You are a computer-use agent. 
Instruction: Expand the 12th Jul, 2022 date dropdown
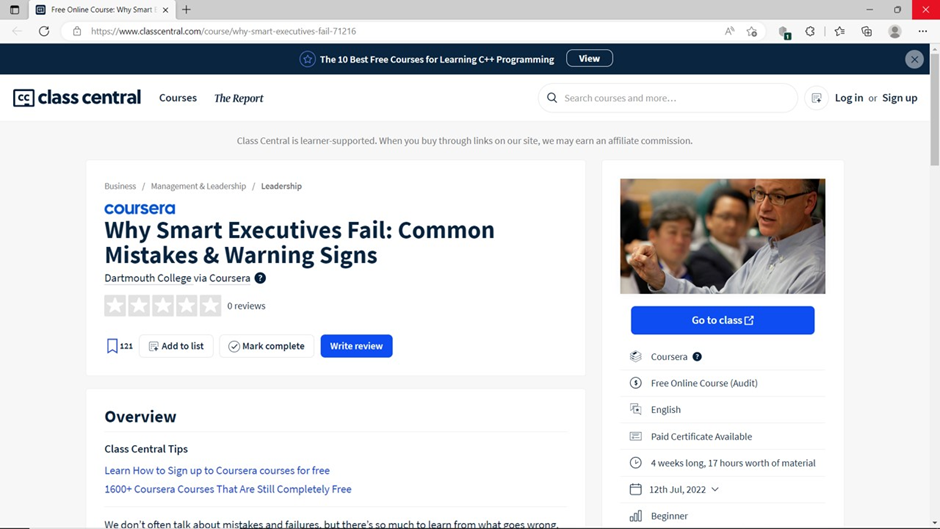coord(715,489)
